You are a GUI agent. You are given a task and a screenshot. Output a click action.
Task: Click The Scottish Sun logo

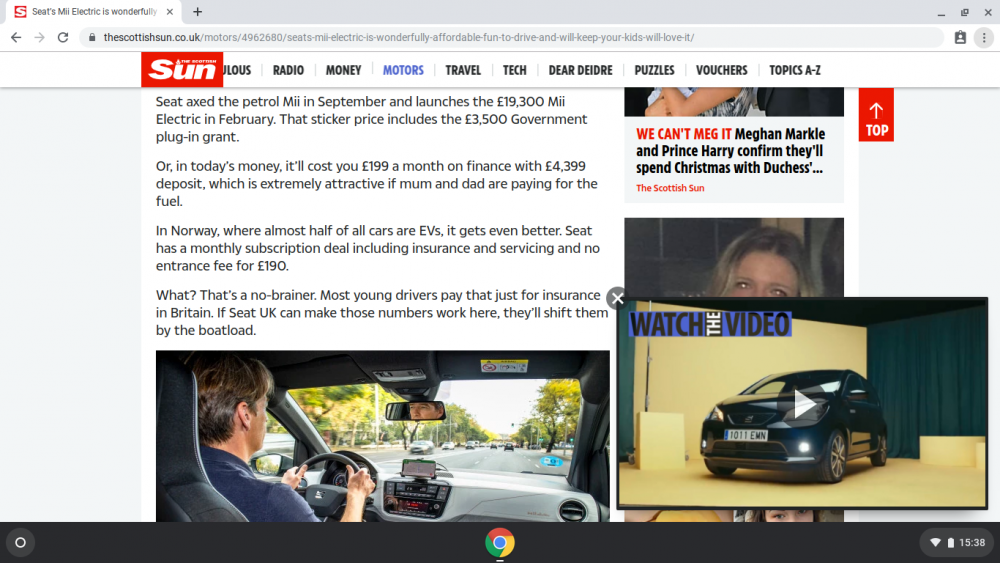point(182,69)
